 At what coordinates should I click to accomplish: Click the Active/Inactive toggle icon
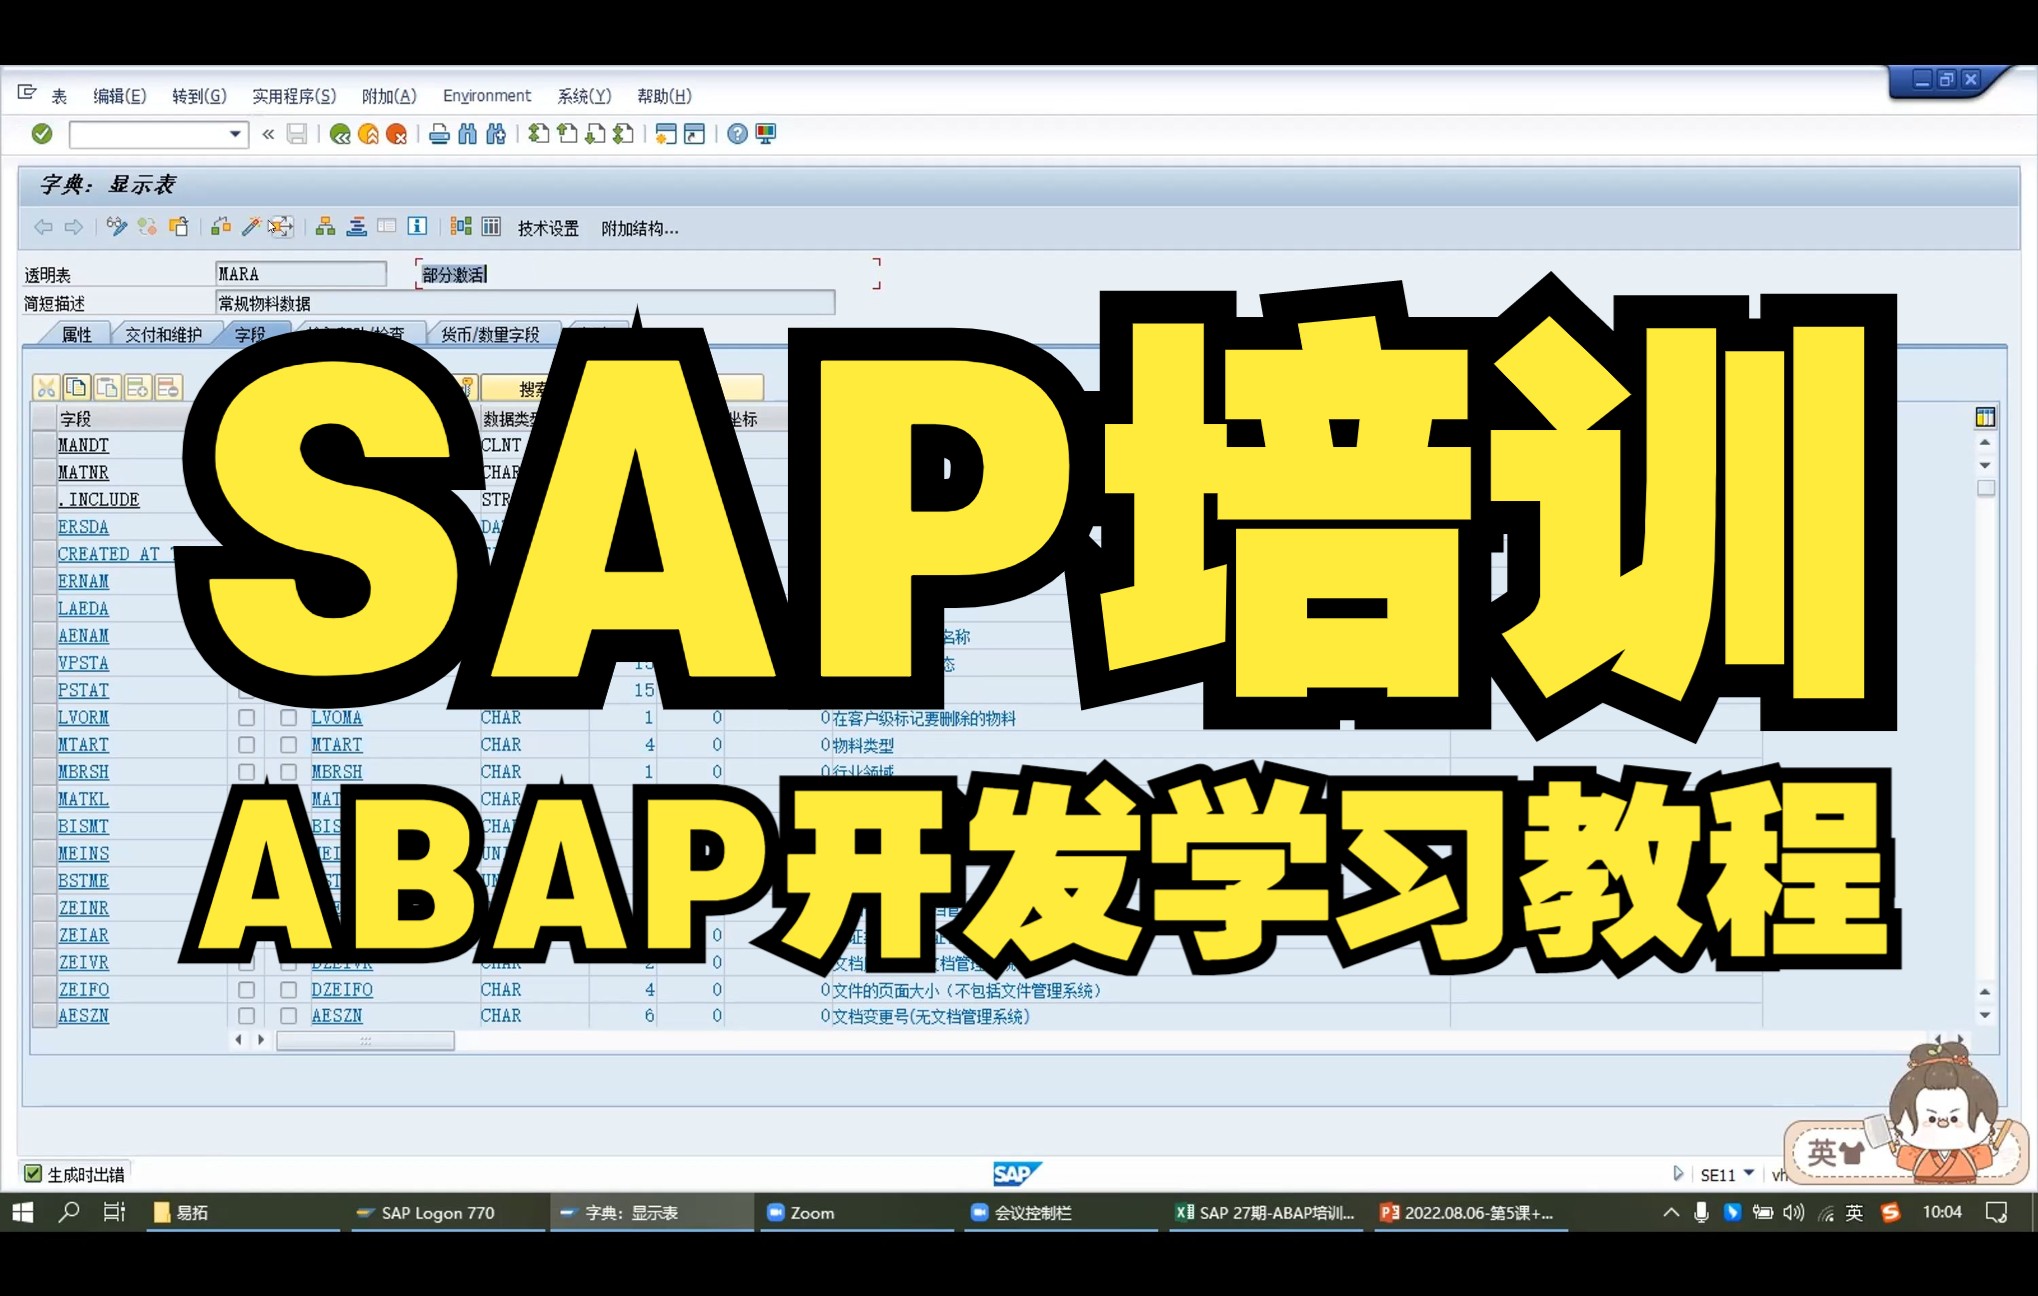[147, 227]
